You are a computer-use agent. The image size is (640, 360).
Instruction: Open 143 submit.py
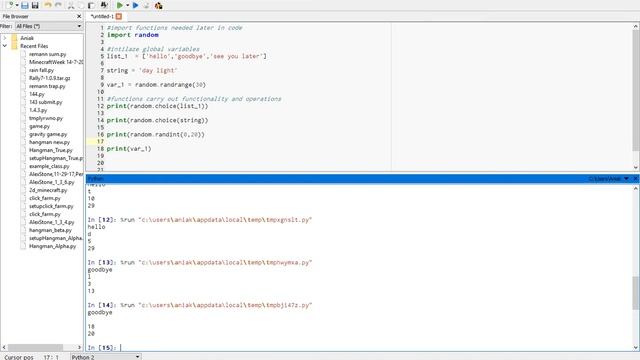point(46,102)
